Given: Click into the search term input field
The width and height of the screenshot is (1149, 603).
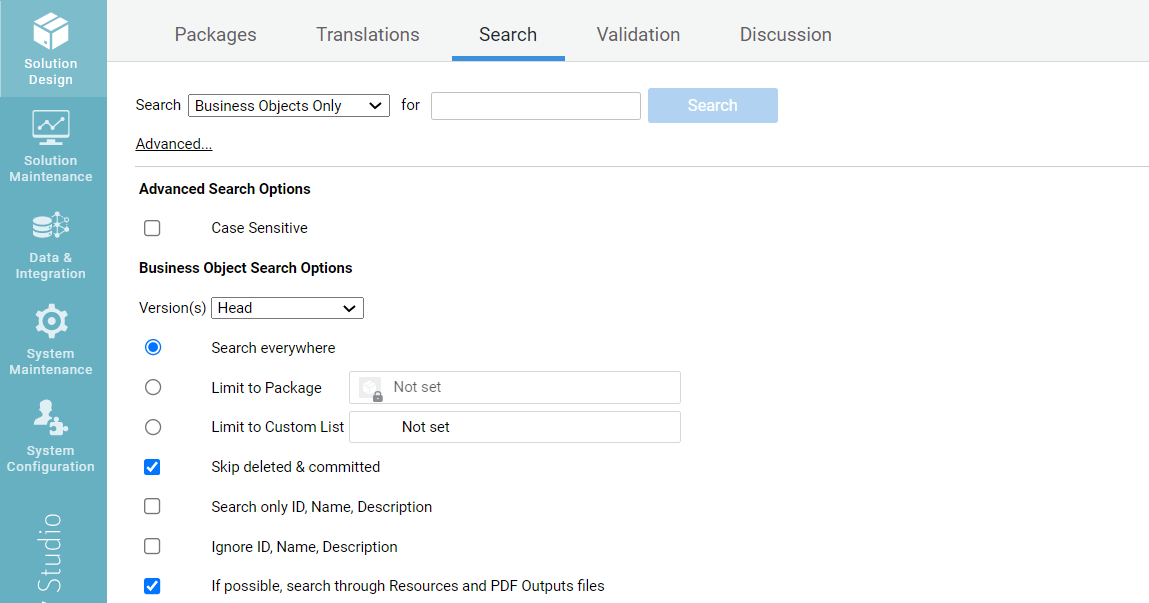Looking at the screenshot, I should pos(535,106).
